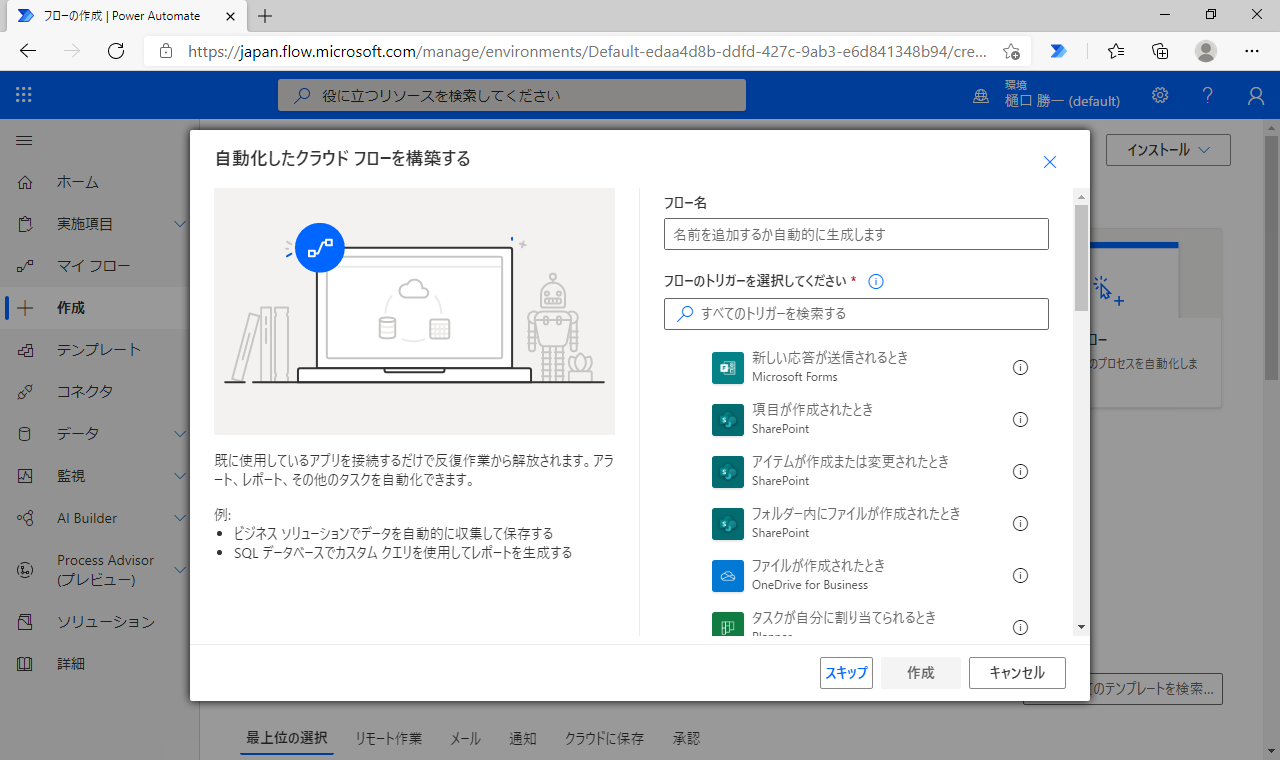Switch to 承認 tab

point(686,738)
